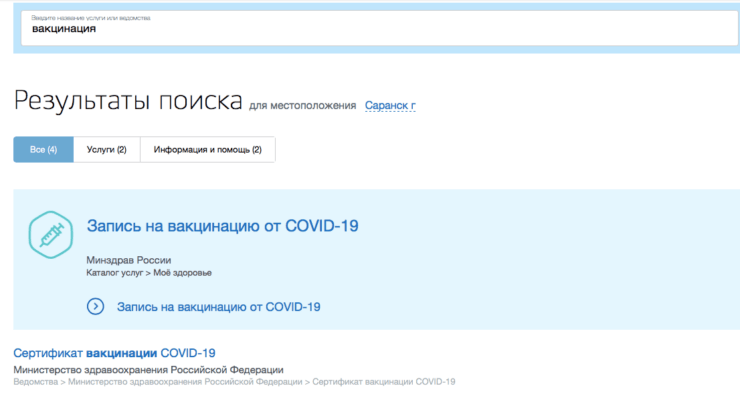740x404 pixels.
Task: Go to "Каталог услуг" breadcrumb
Action: point(115,272)
